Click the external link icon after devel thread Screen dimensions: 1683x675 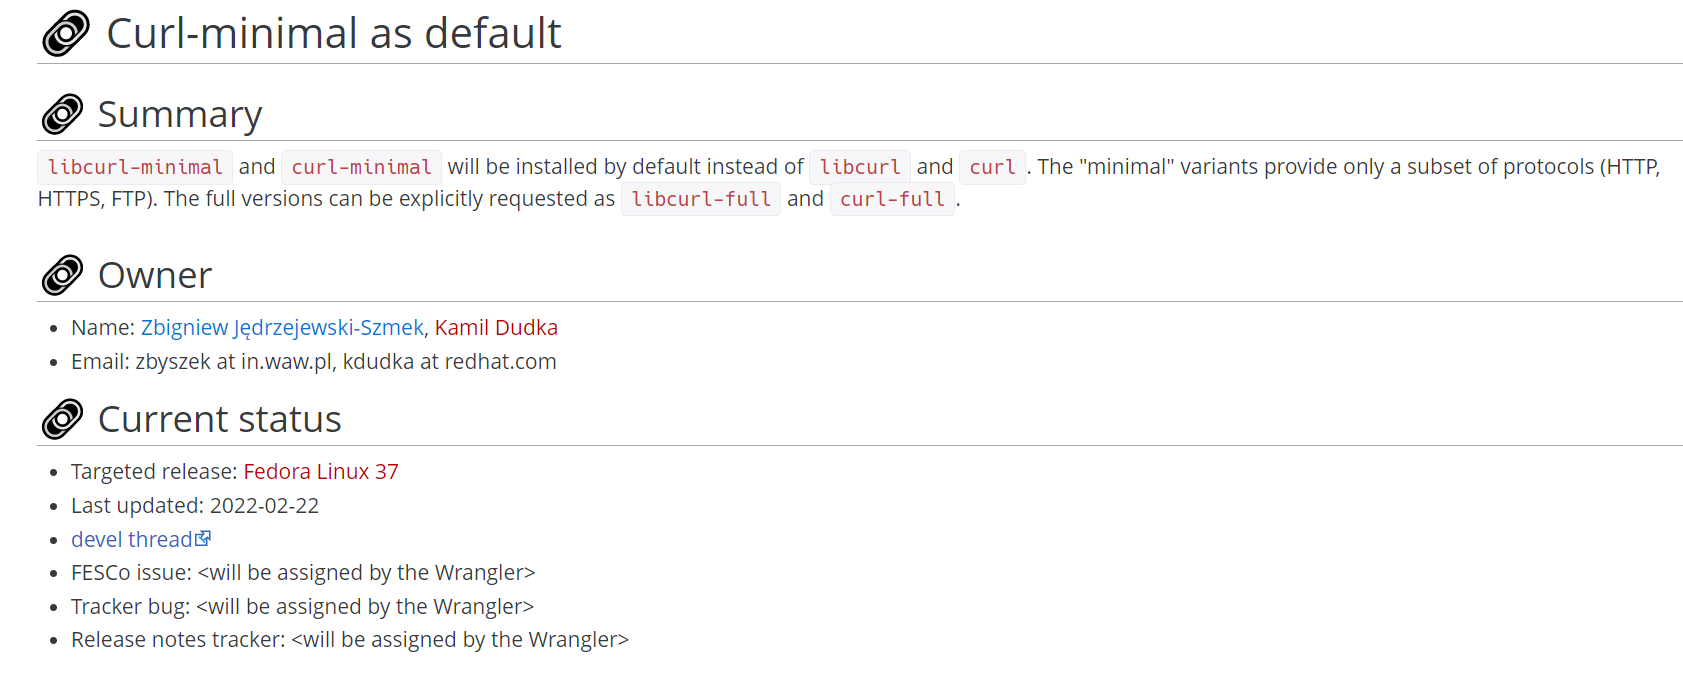[x=203, y=538]
